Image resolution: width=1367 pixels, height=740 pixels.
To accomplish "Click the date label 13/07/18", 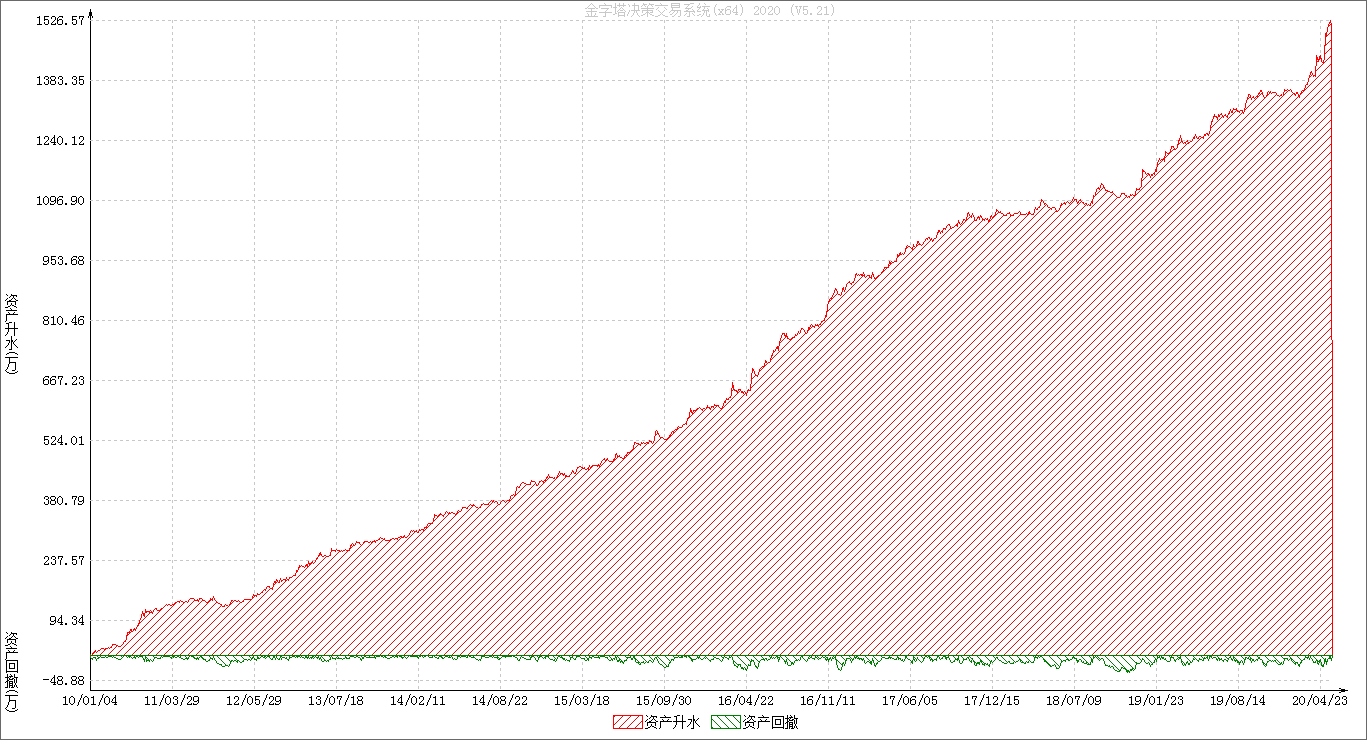I will (x=336, y=700).
